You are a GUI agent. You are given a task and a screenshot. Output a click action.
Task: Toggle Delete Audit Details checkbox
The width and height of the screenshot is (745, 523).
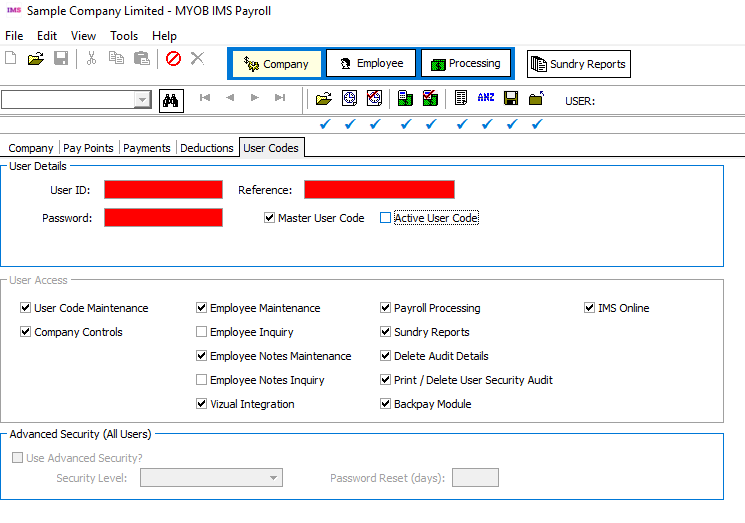tap(385, 356)
